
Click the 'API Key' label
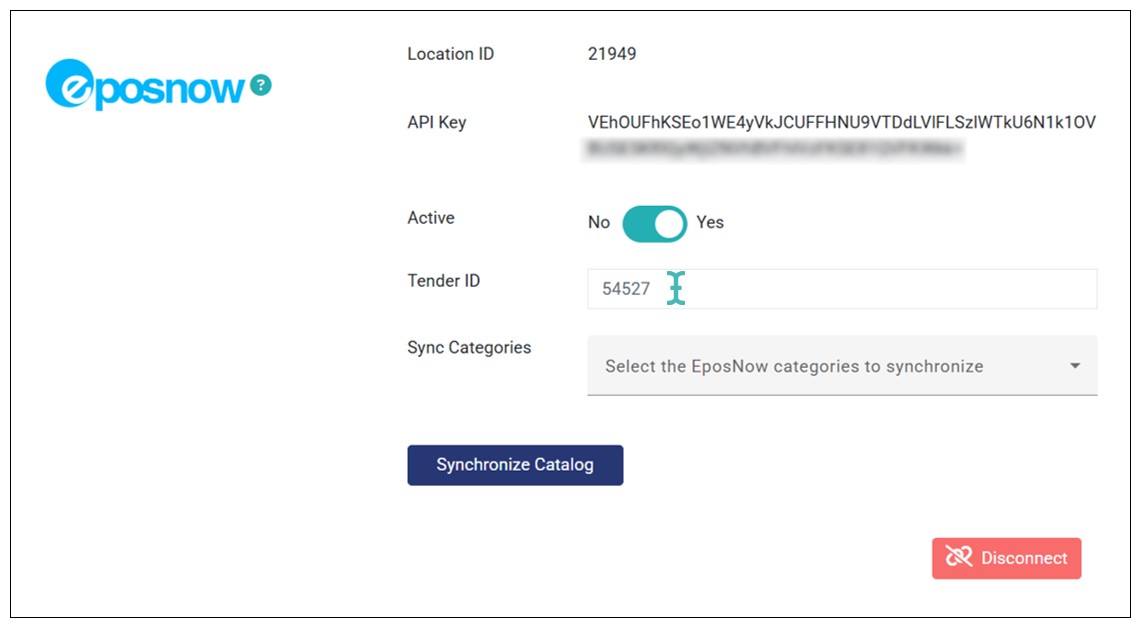436,123
